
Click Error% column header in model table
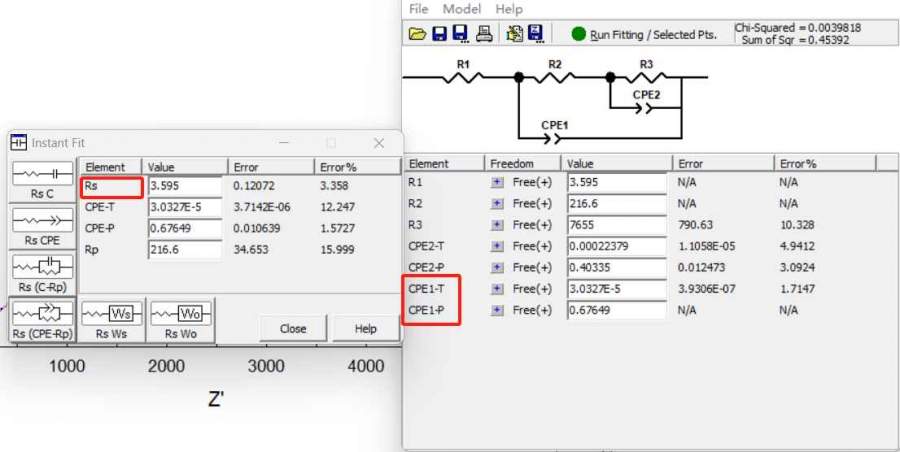pos(824,164)
